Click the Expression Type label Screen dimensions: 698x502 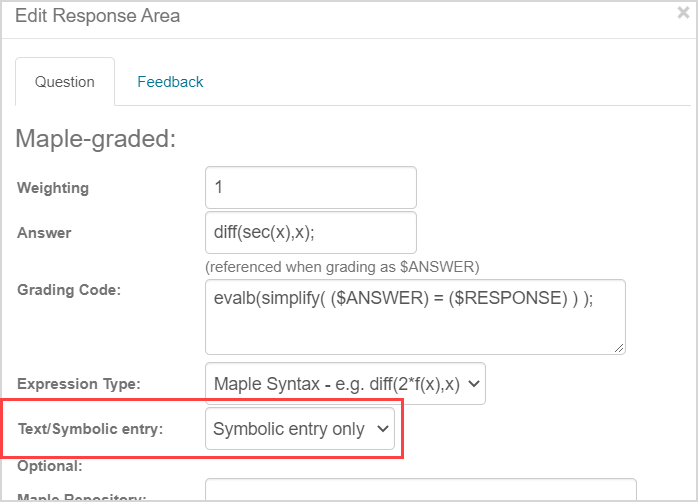(x=79, y=383)
